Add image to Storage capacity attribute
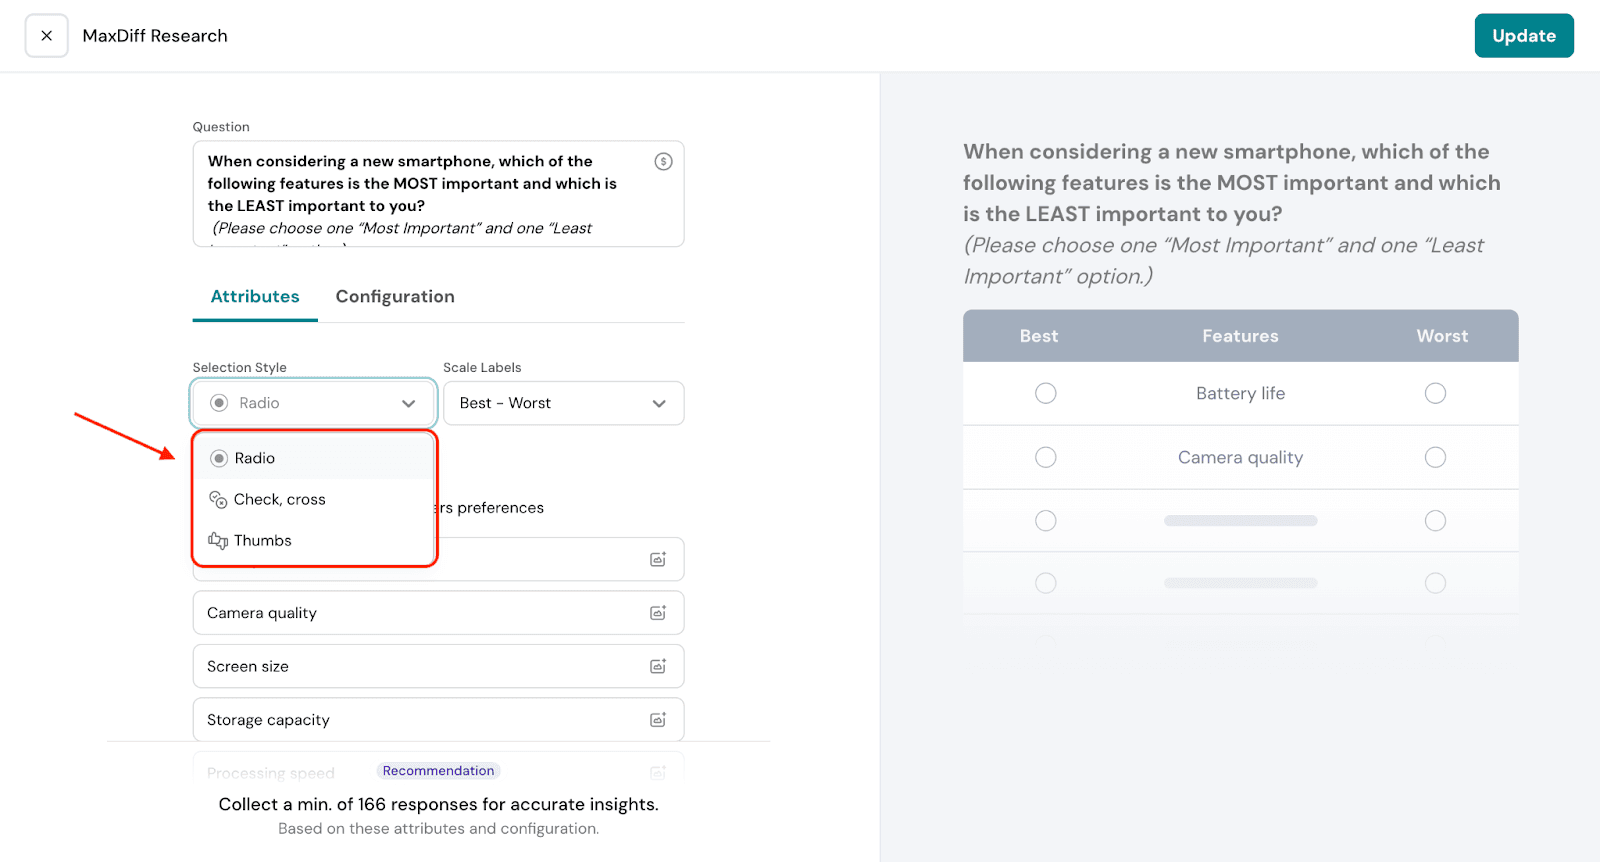The width and height of the screenshot is (1600, 862). [x=658, y=720]
